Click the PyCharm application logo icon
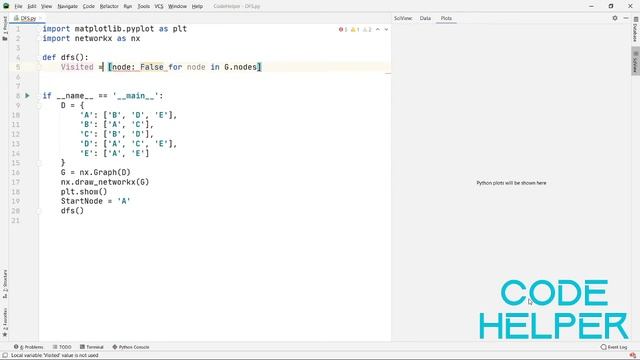Image resolution: width=640 pixels, height=360 pixels. 6,6
